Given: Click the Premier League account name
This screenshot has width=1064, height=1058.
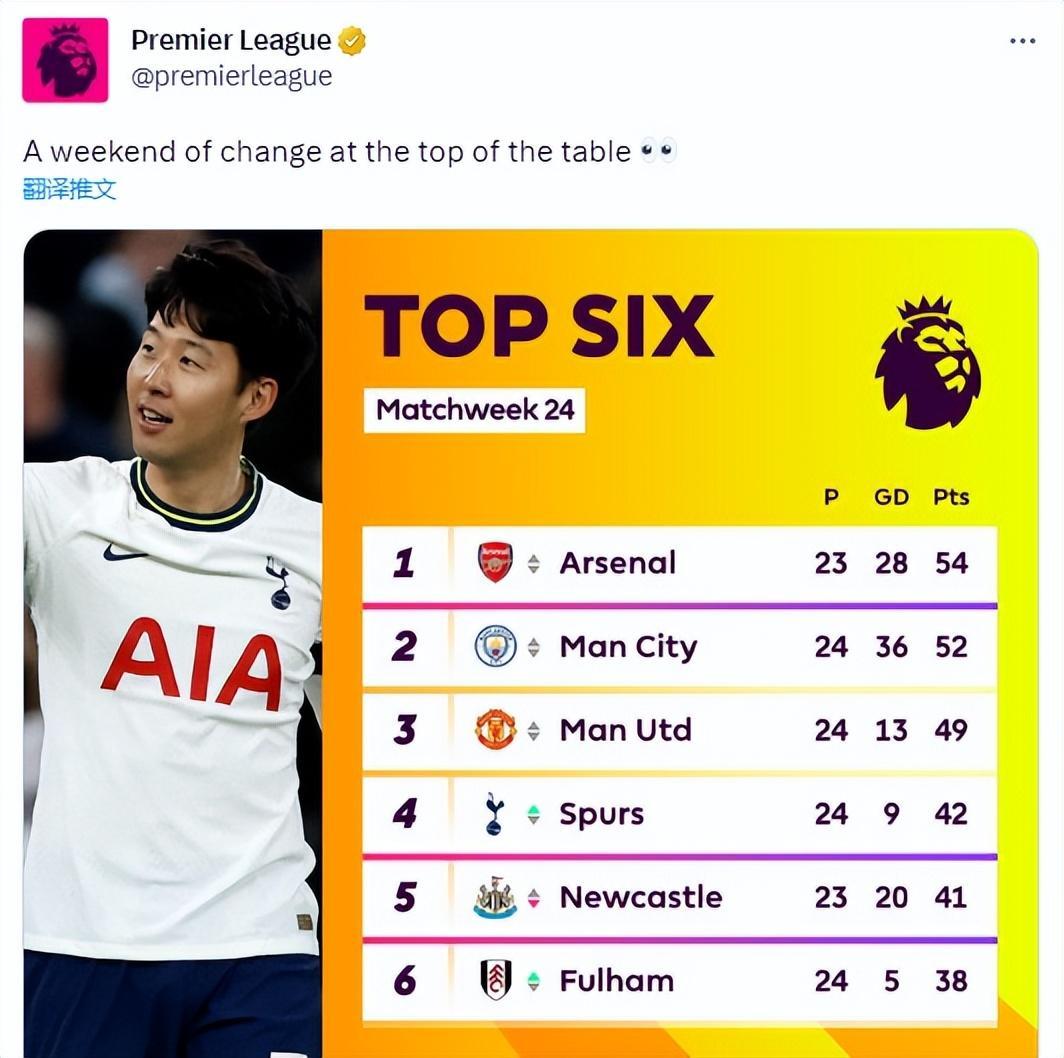Looking at the screenshot, I should coord(231,40).
